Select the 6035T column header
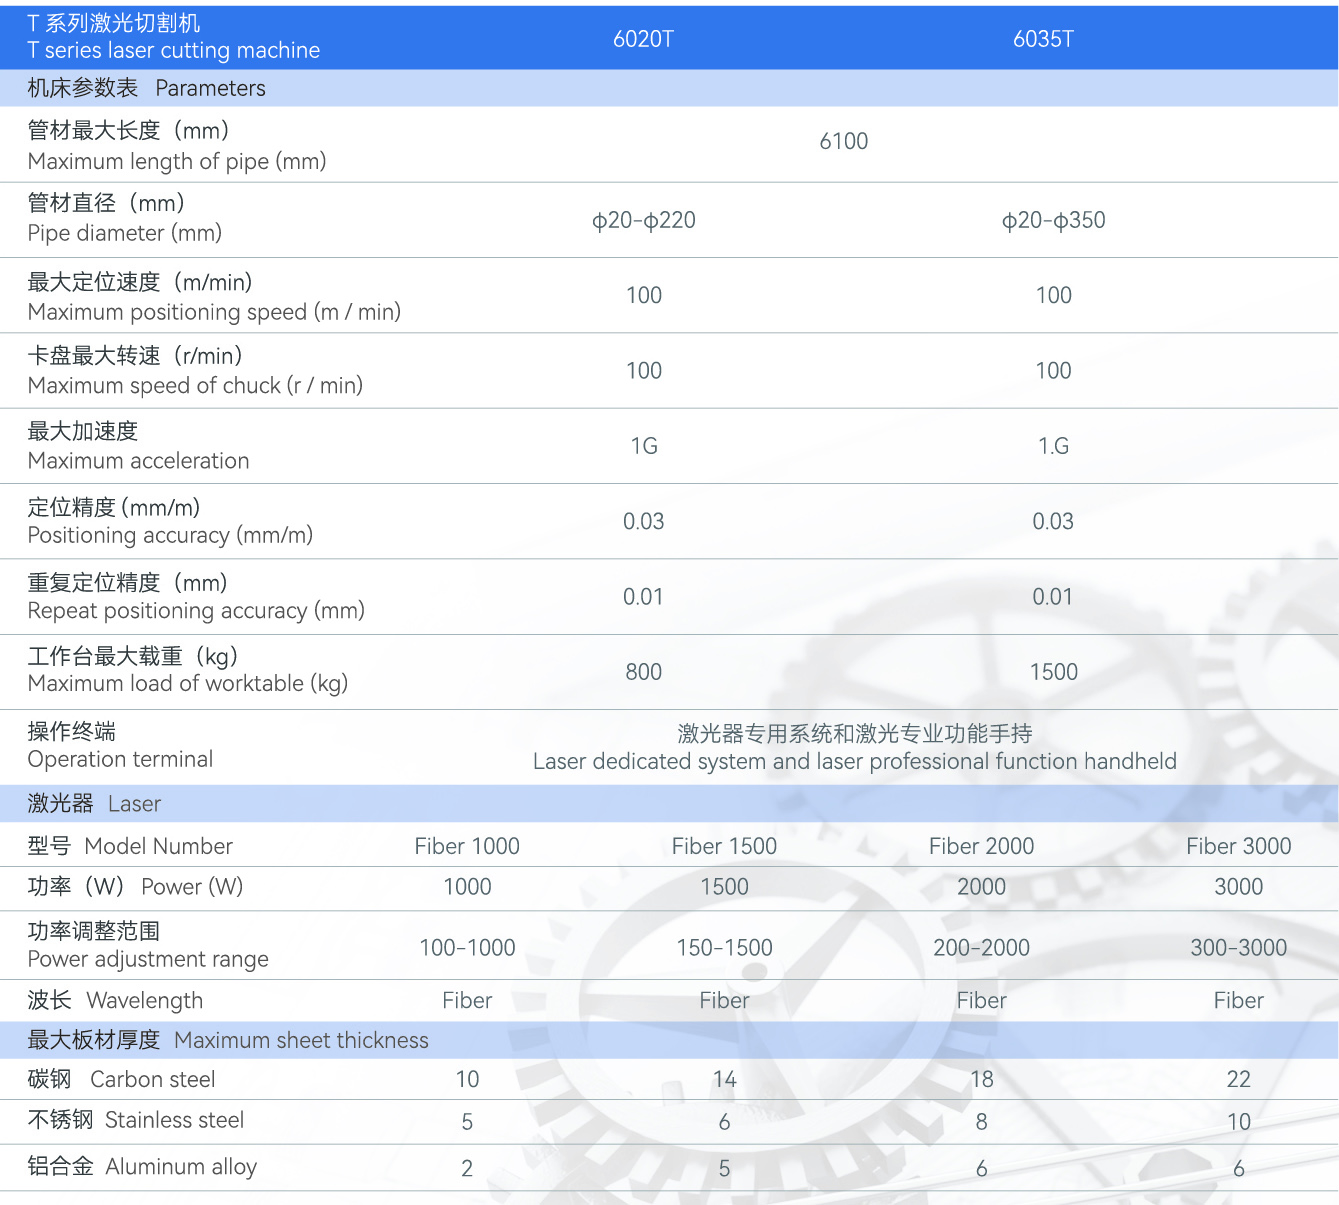 click(1044, 40)
